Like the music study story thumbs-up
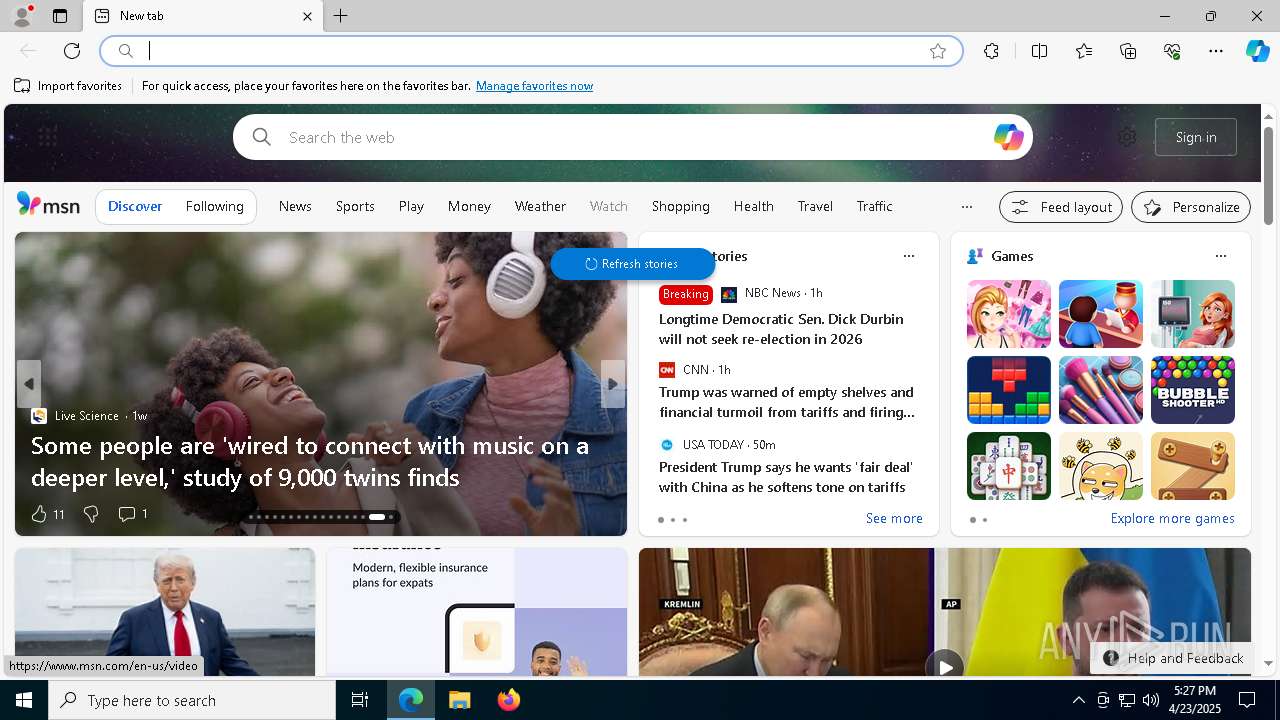 pyautogui.click(x=39, y=514)
